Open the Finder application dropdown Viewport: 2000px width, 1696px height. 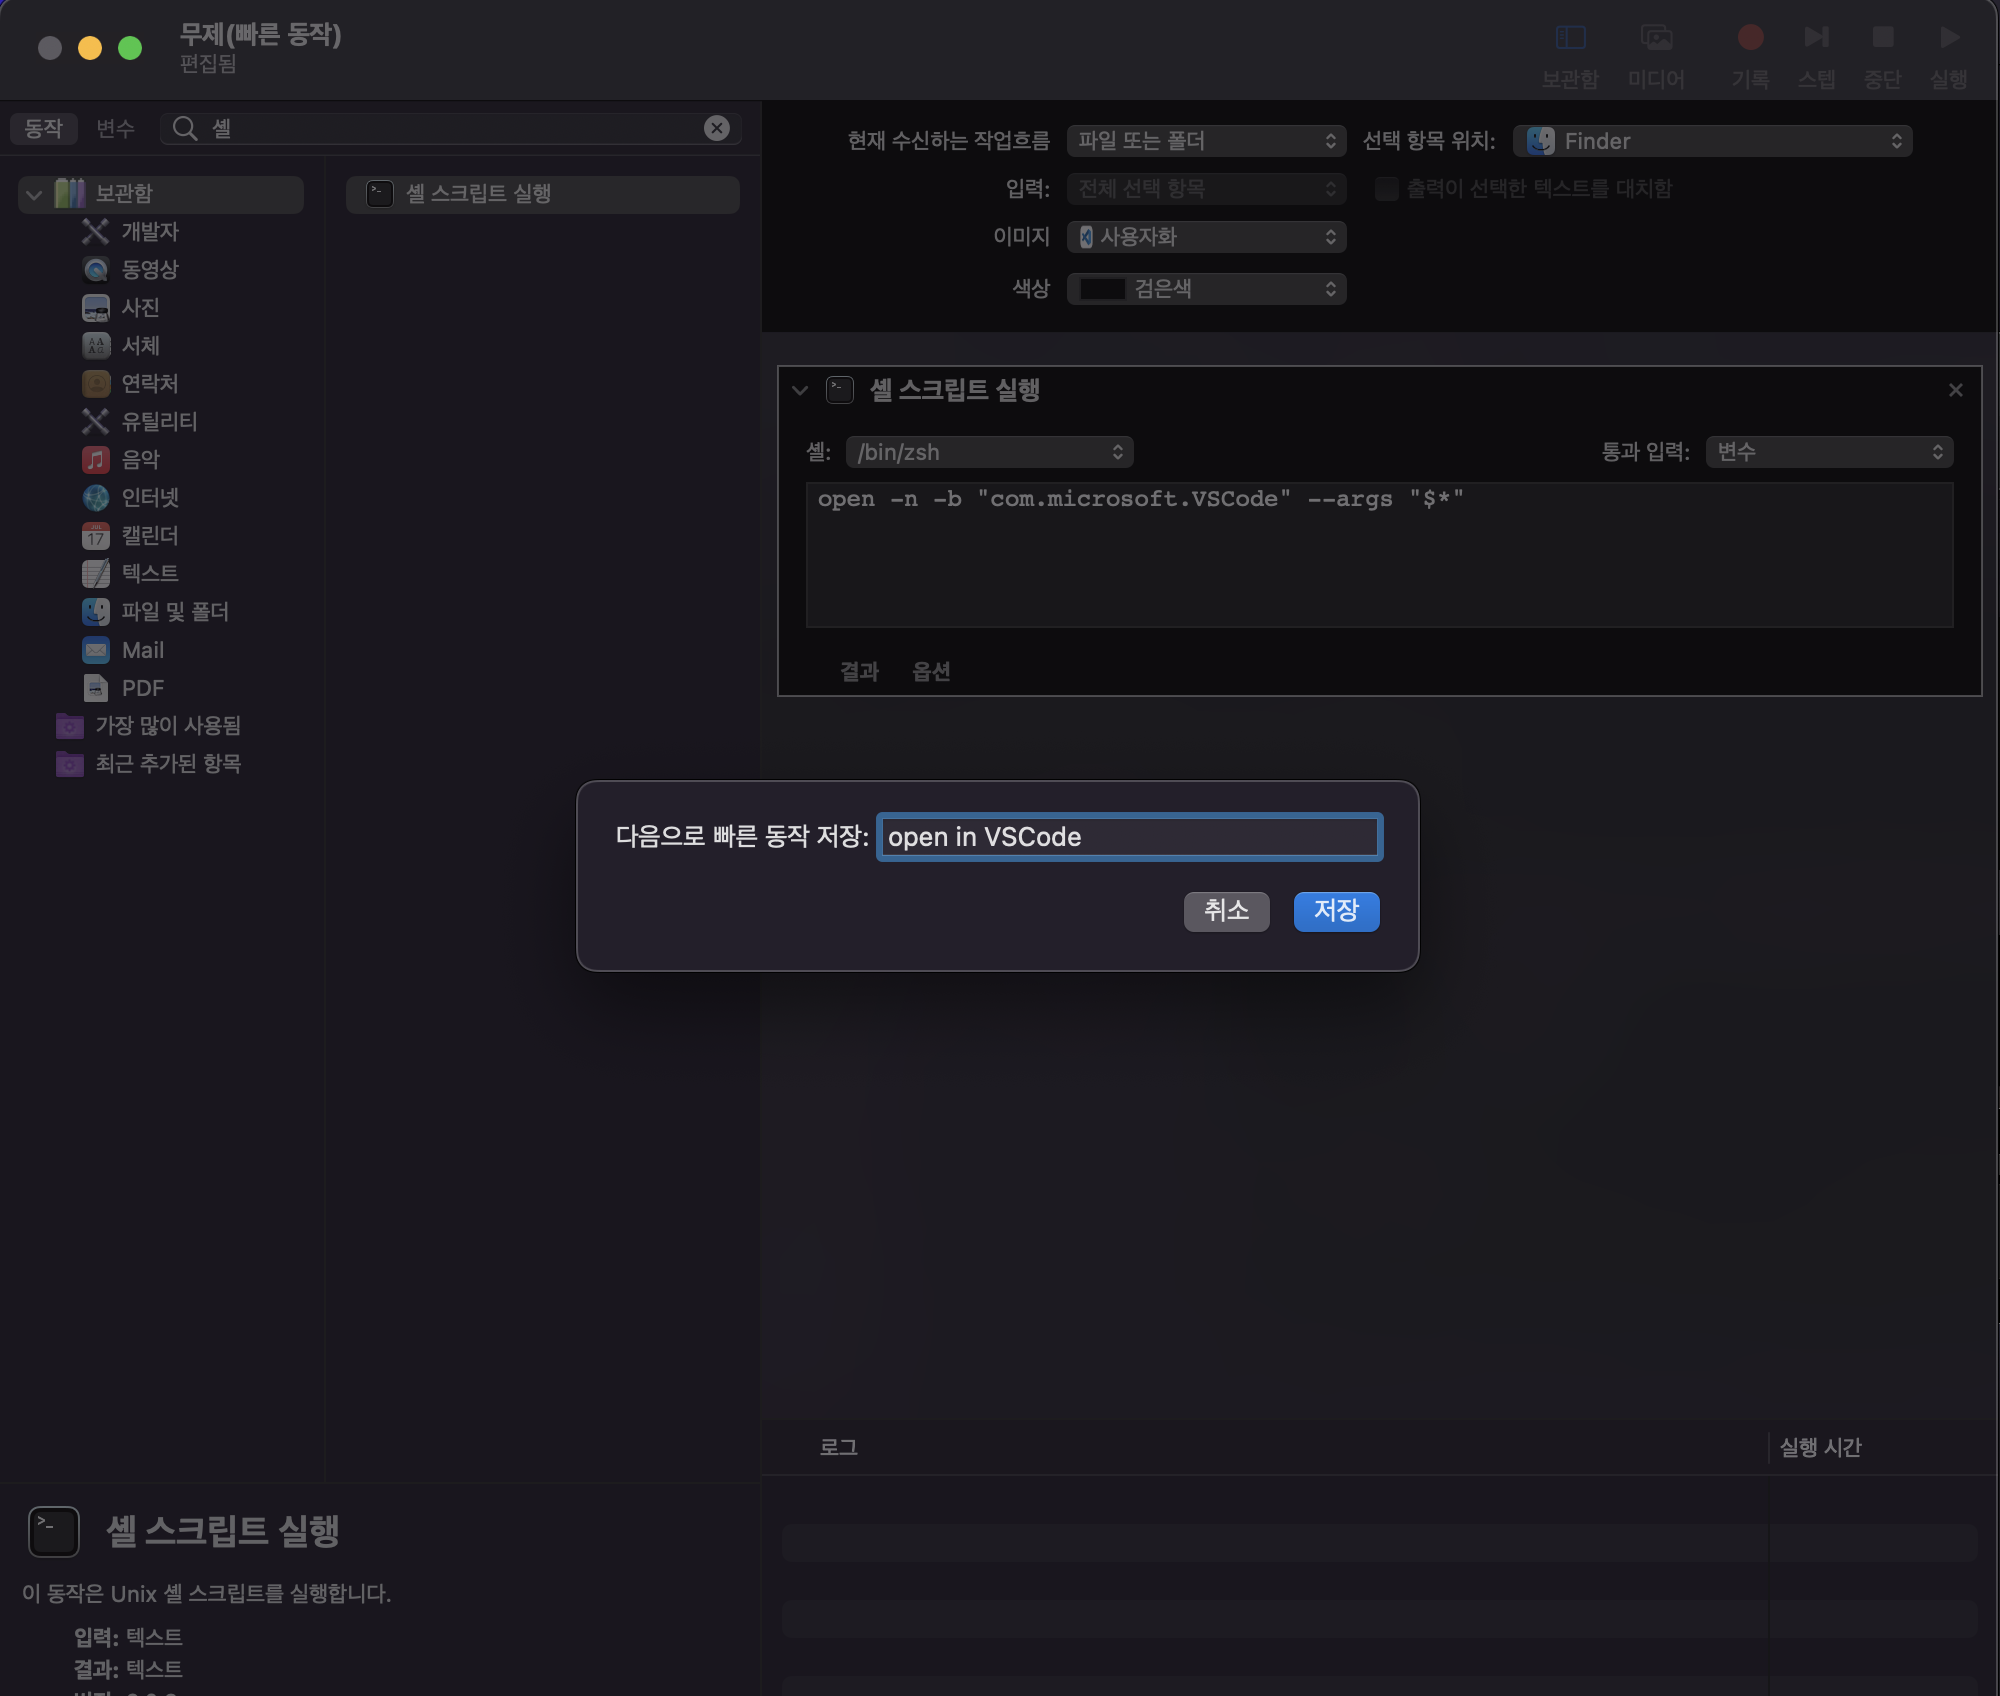[x=1712, y=141]
